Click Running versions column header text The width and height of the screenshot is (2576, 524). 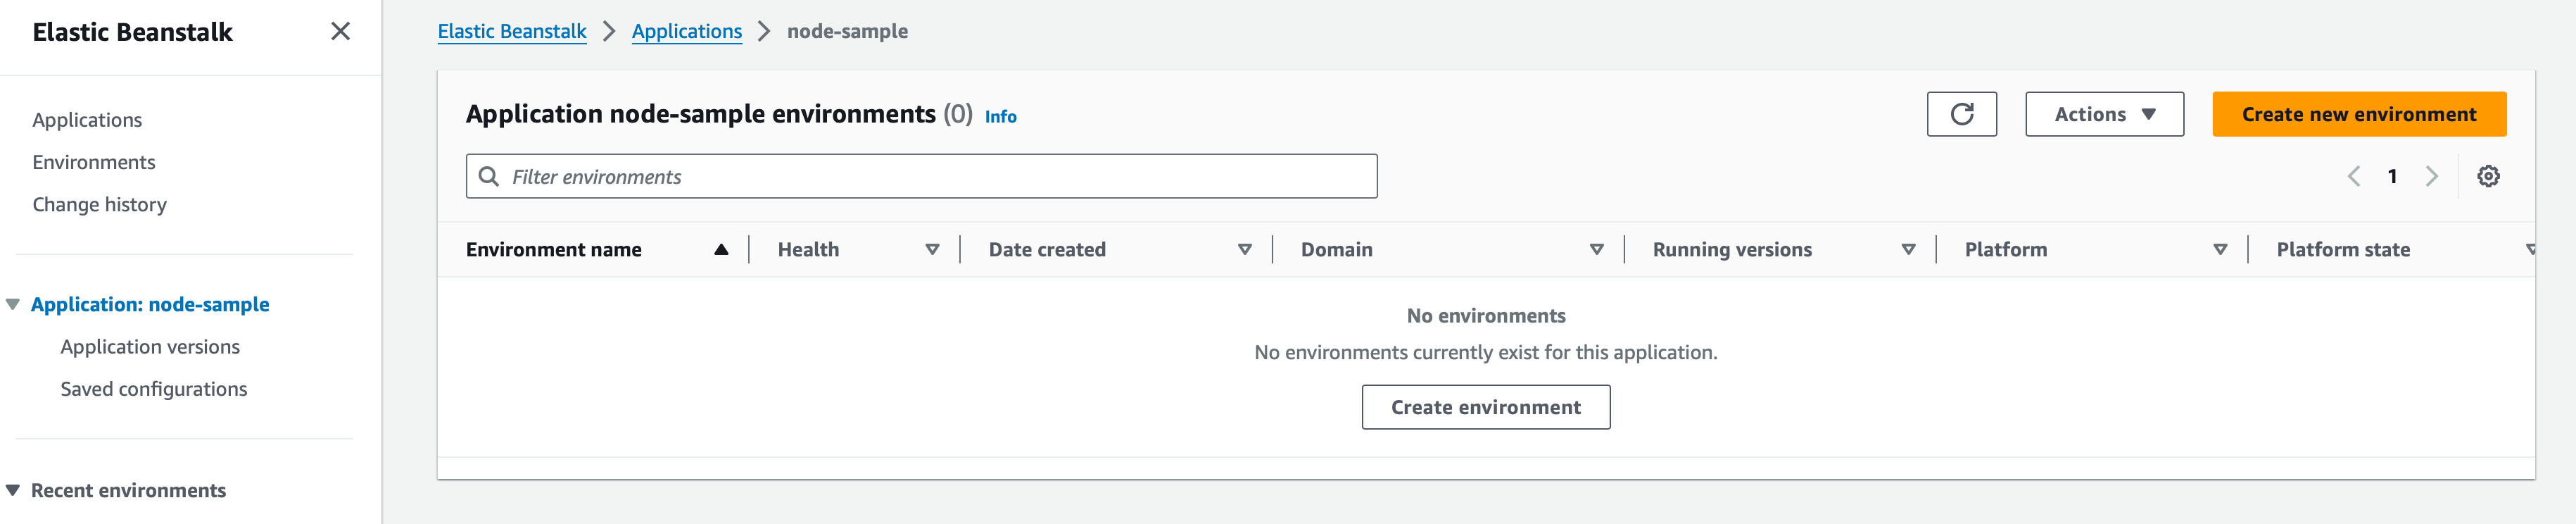[1732, 250]
